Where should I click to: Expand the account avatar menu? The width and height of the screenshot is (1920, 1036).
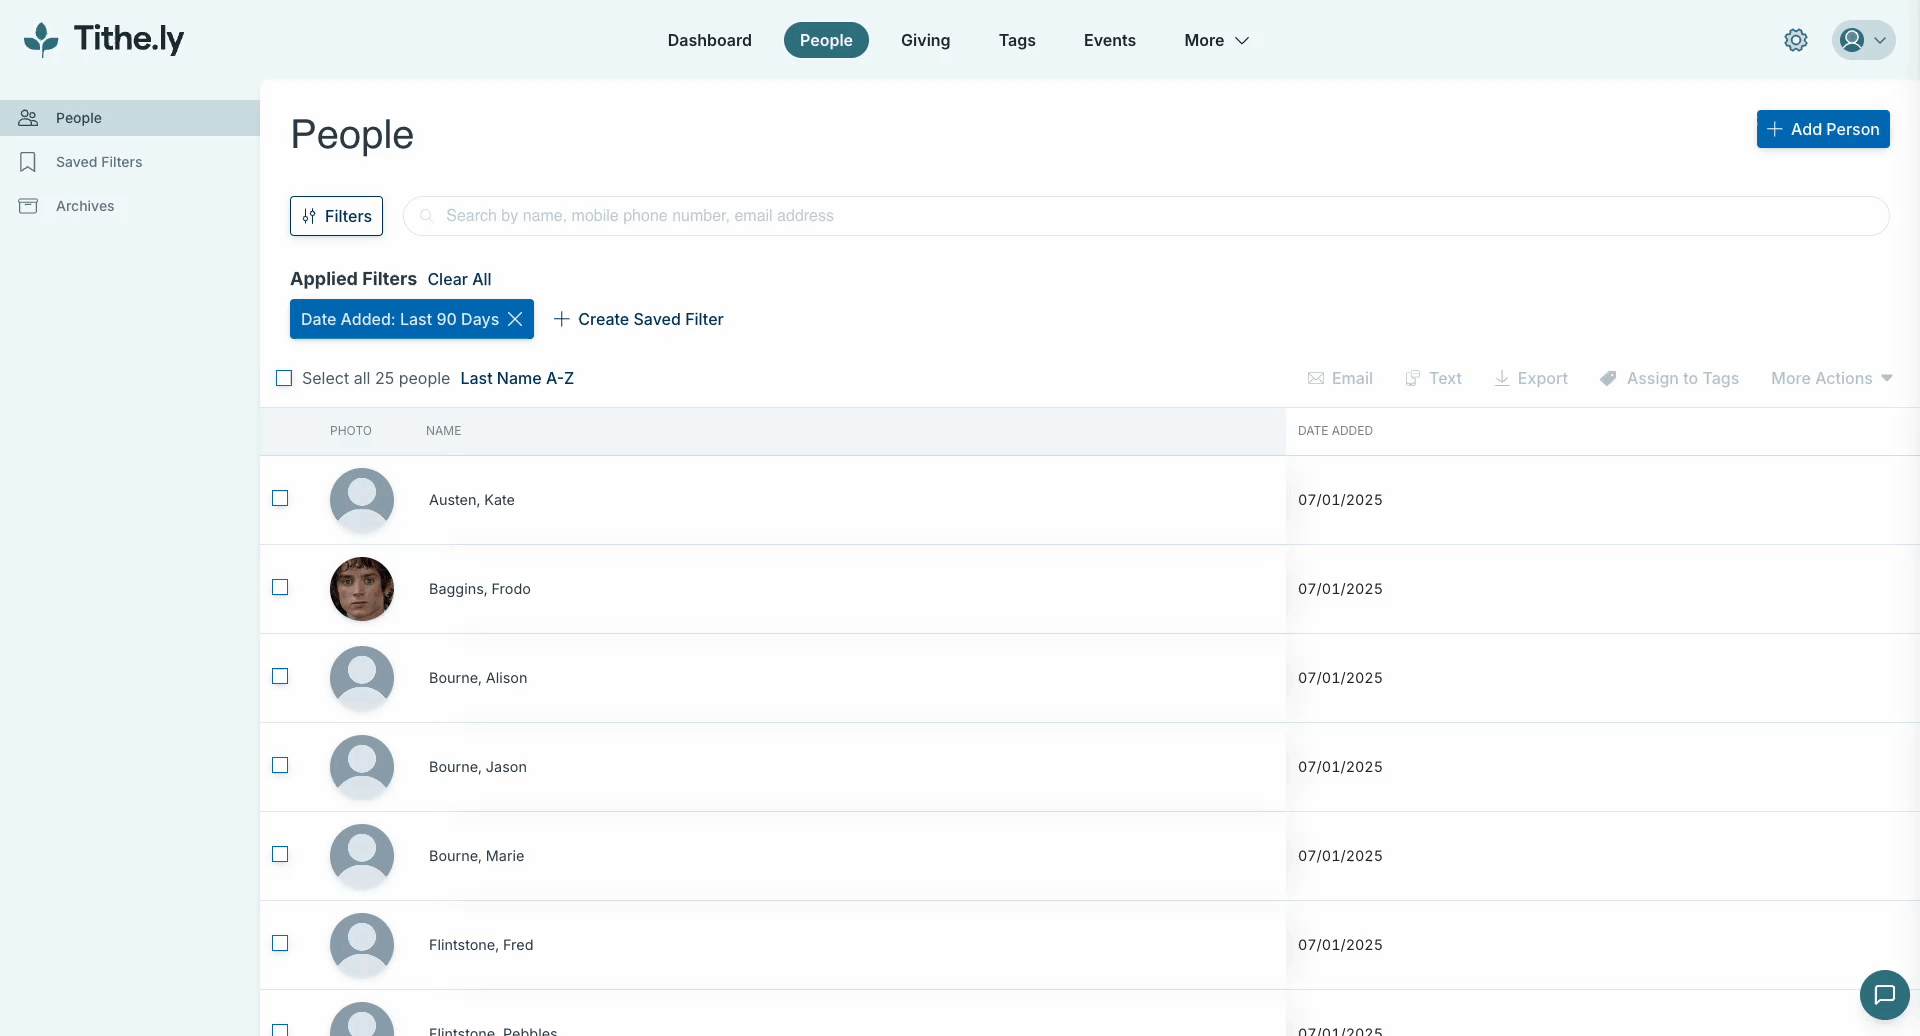click(x=1862, y=40)
